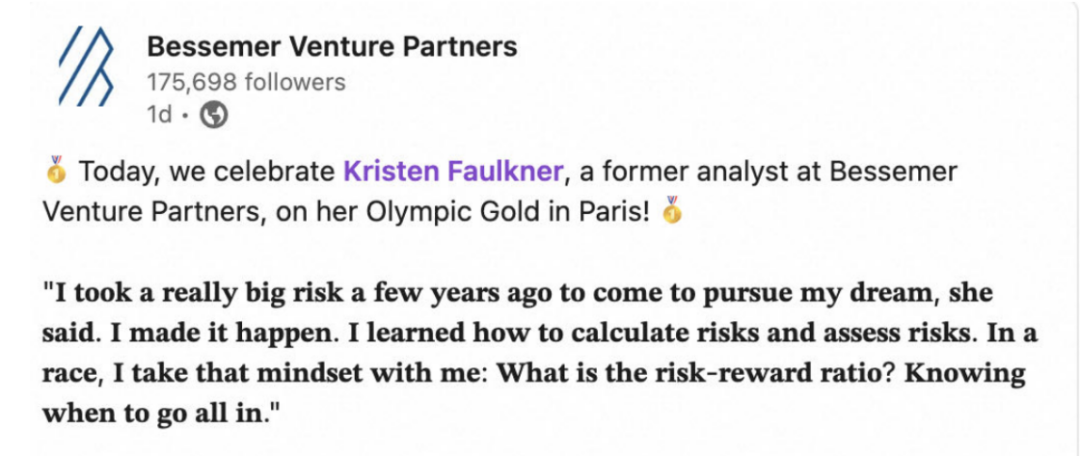Click the words "pursue my dream, she"

coord(847,295)
